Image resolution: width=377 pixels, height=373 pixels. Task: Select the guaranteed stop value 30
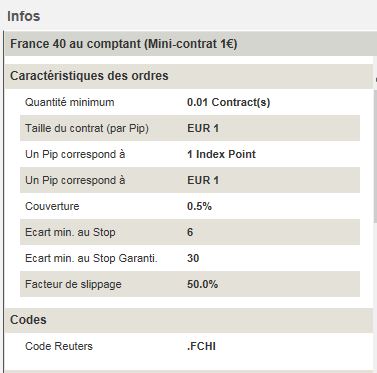point(193,258)
